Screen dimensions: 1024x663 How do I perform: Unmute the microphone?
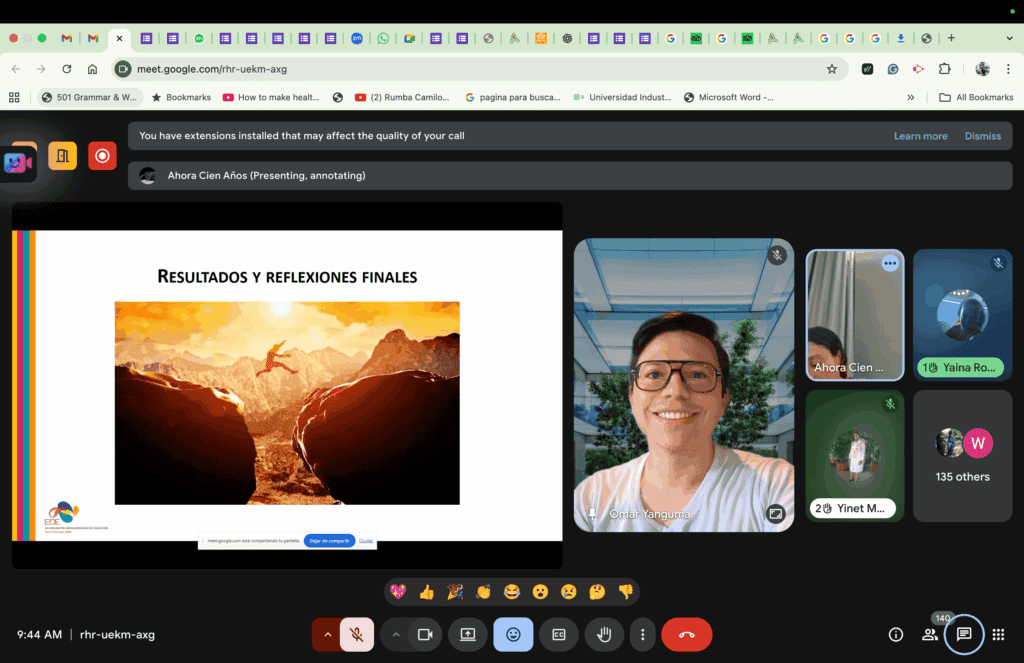click(x=356, y=634)
